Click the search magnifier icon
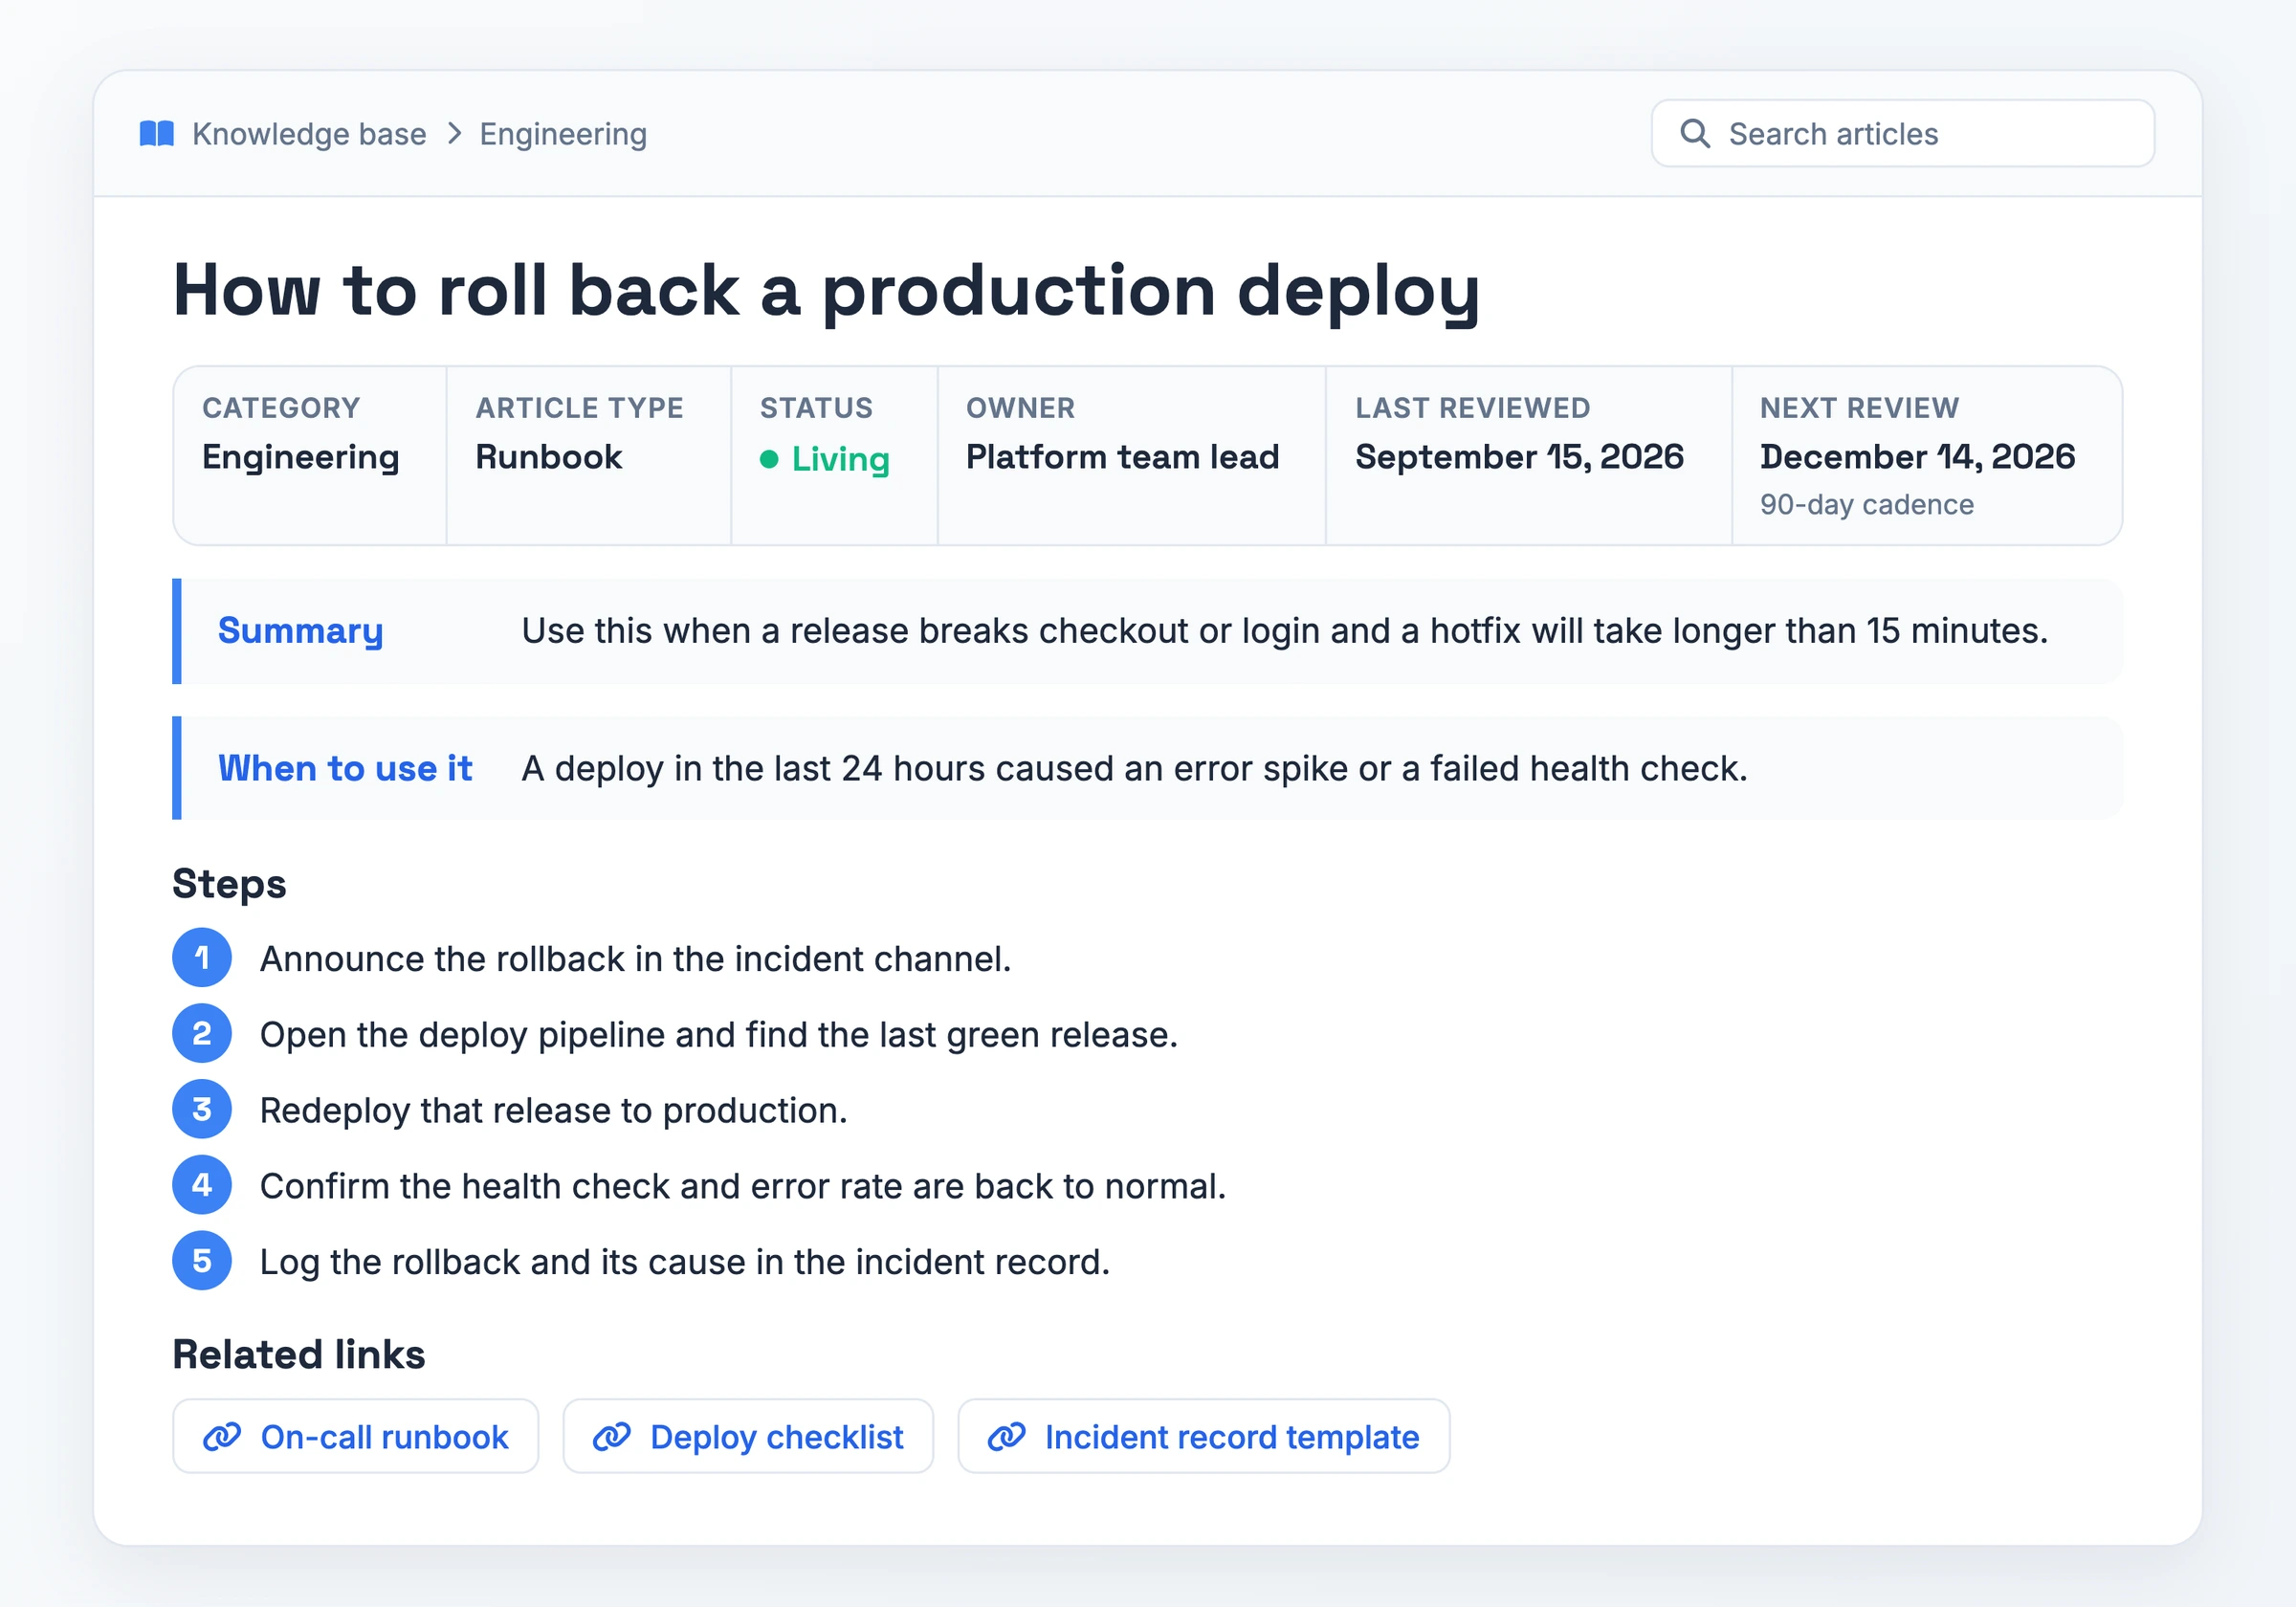Image resolution: width=2296 pixels, height=1607 pixels. (x=1695, y=133)
